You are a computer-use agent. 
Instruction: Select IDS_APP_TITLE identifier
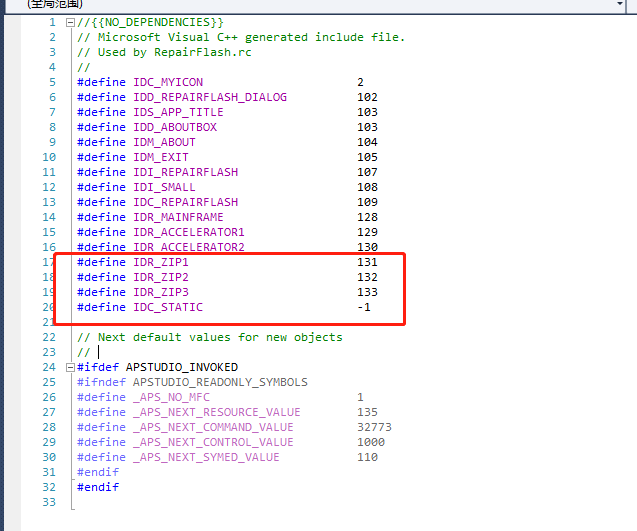[x=178, y=113]
